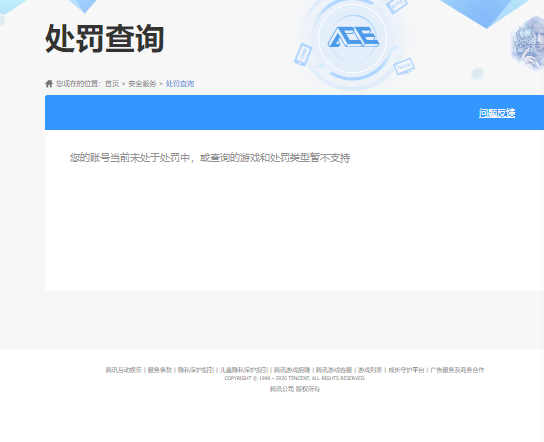The height and width of the screenshot is (442, 544).
Task: Open 服务条款 footer link
Action: click(x=160, y=370)
